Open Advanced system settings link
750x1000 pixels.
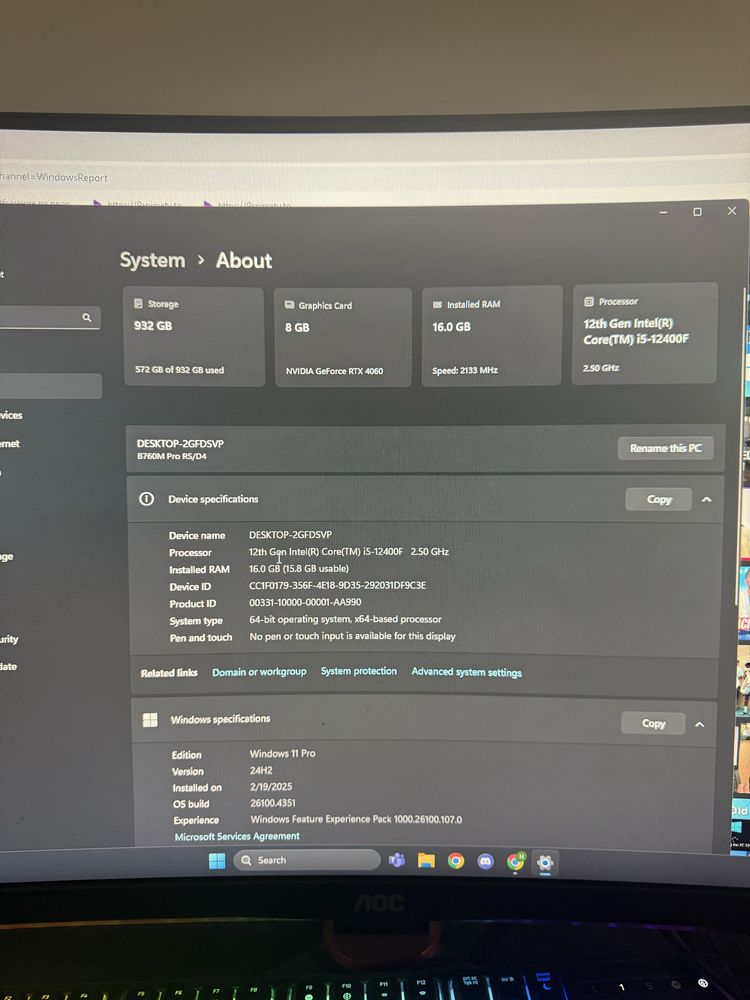coord(466,672)
